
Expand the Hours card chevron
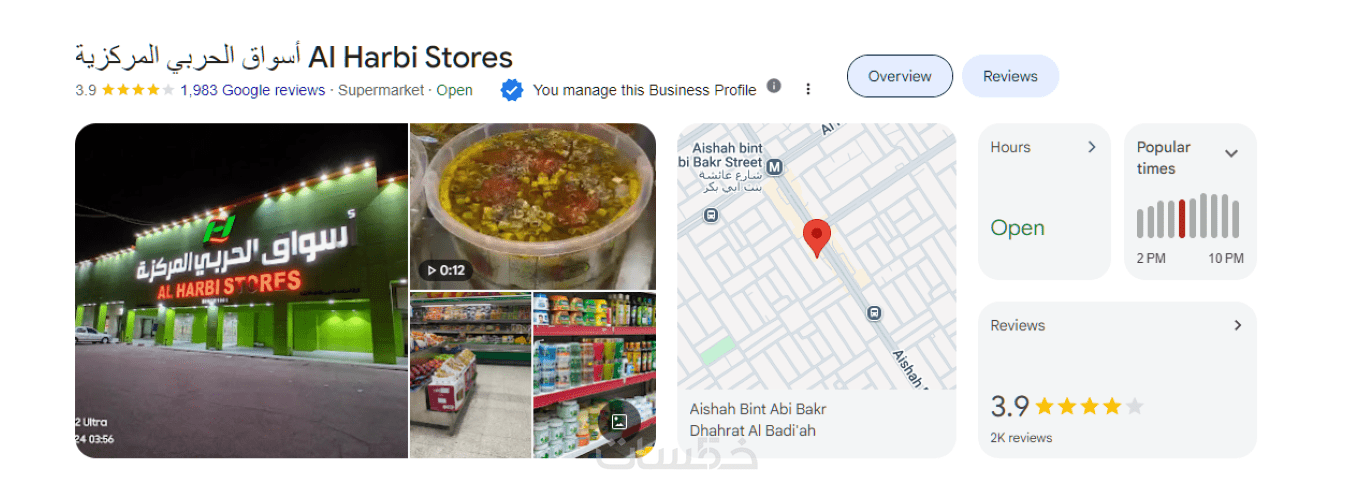pyautogui.click(x=1091, y=147)
